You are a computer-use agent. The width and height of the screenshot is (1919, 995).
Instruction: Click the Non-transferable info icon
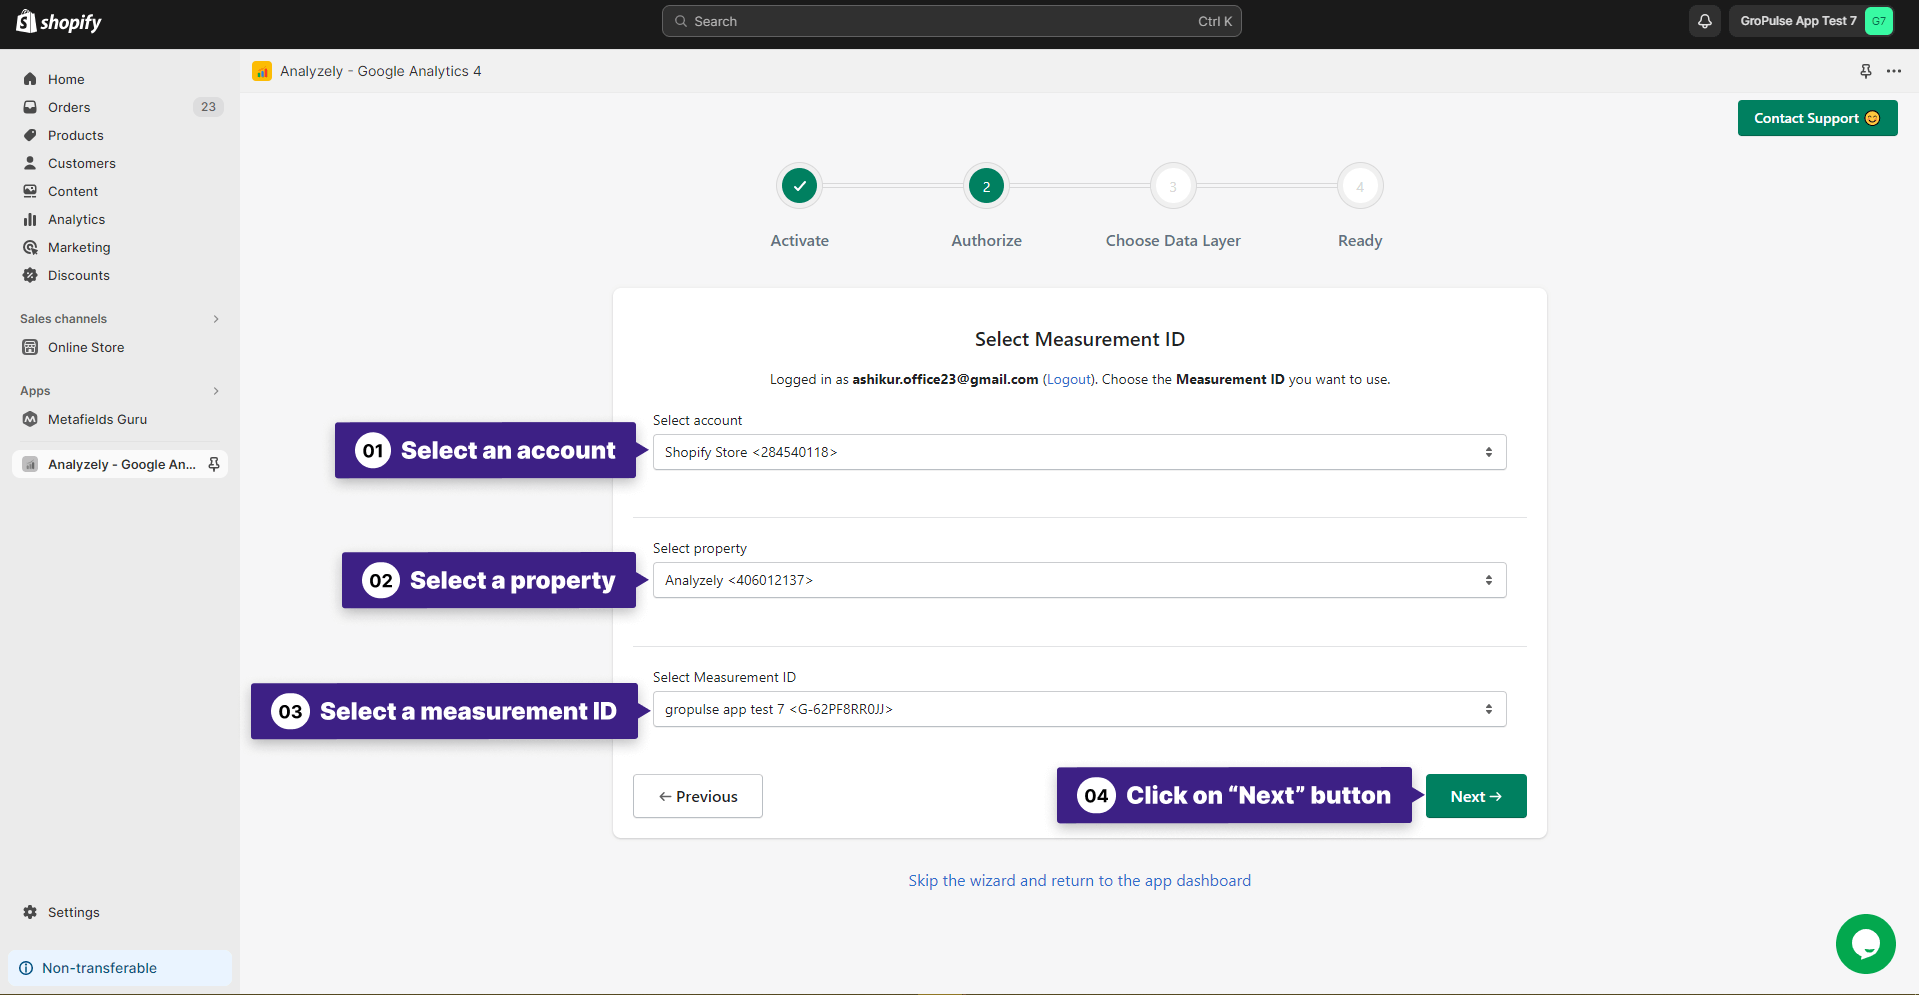click(26, 968)
